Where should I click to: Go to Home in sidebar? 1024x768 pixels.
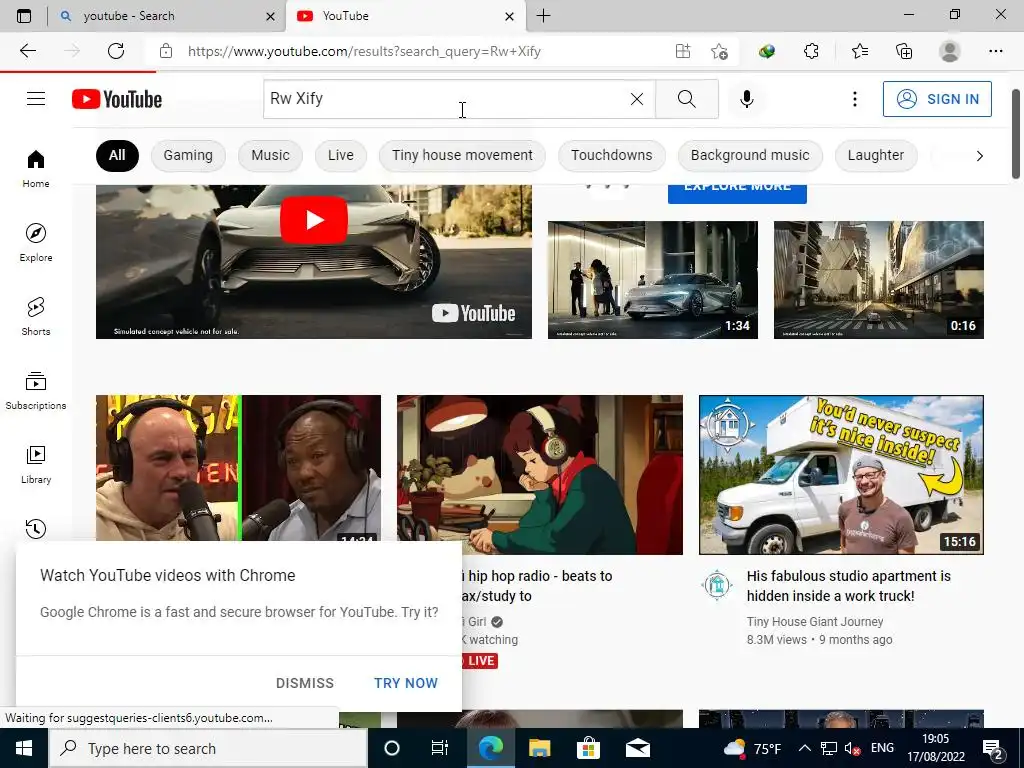[x=36, y=168]
